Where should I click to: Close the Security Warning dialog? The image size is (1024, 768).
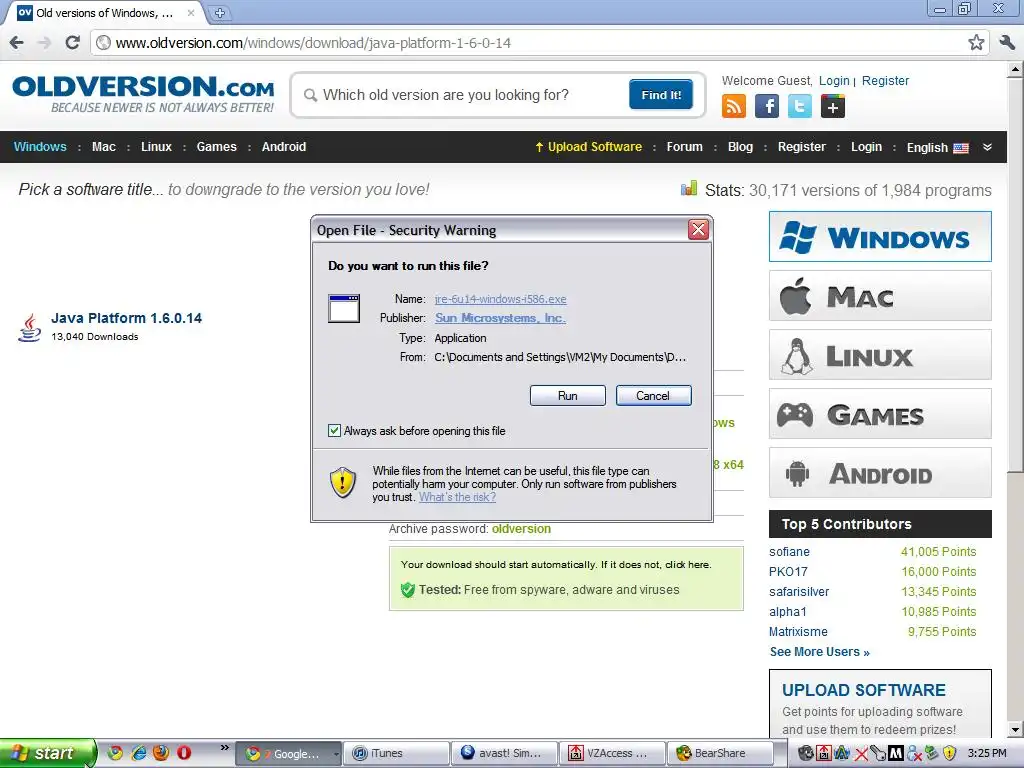click(698, 229)
